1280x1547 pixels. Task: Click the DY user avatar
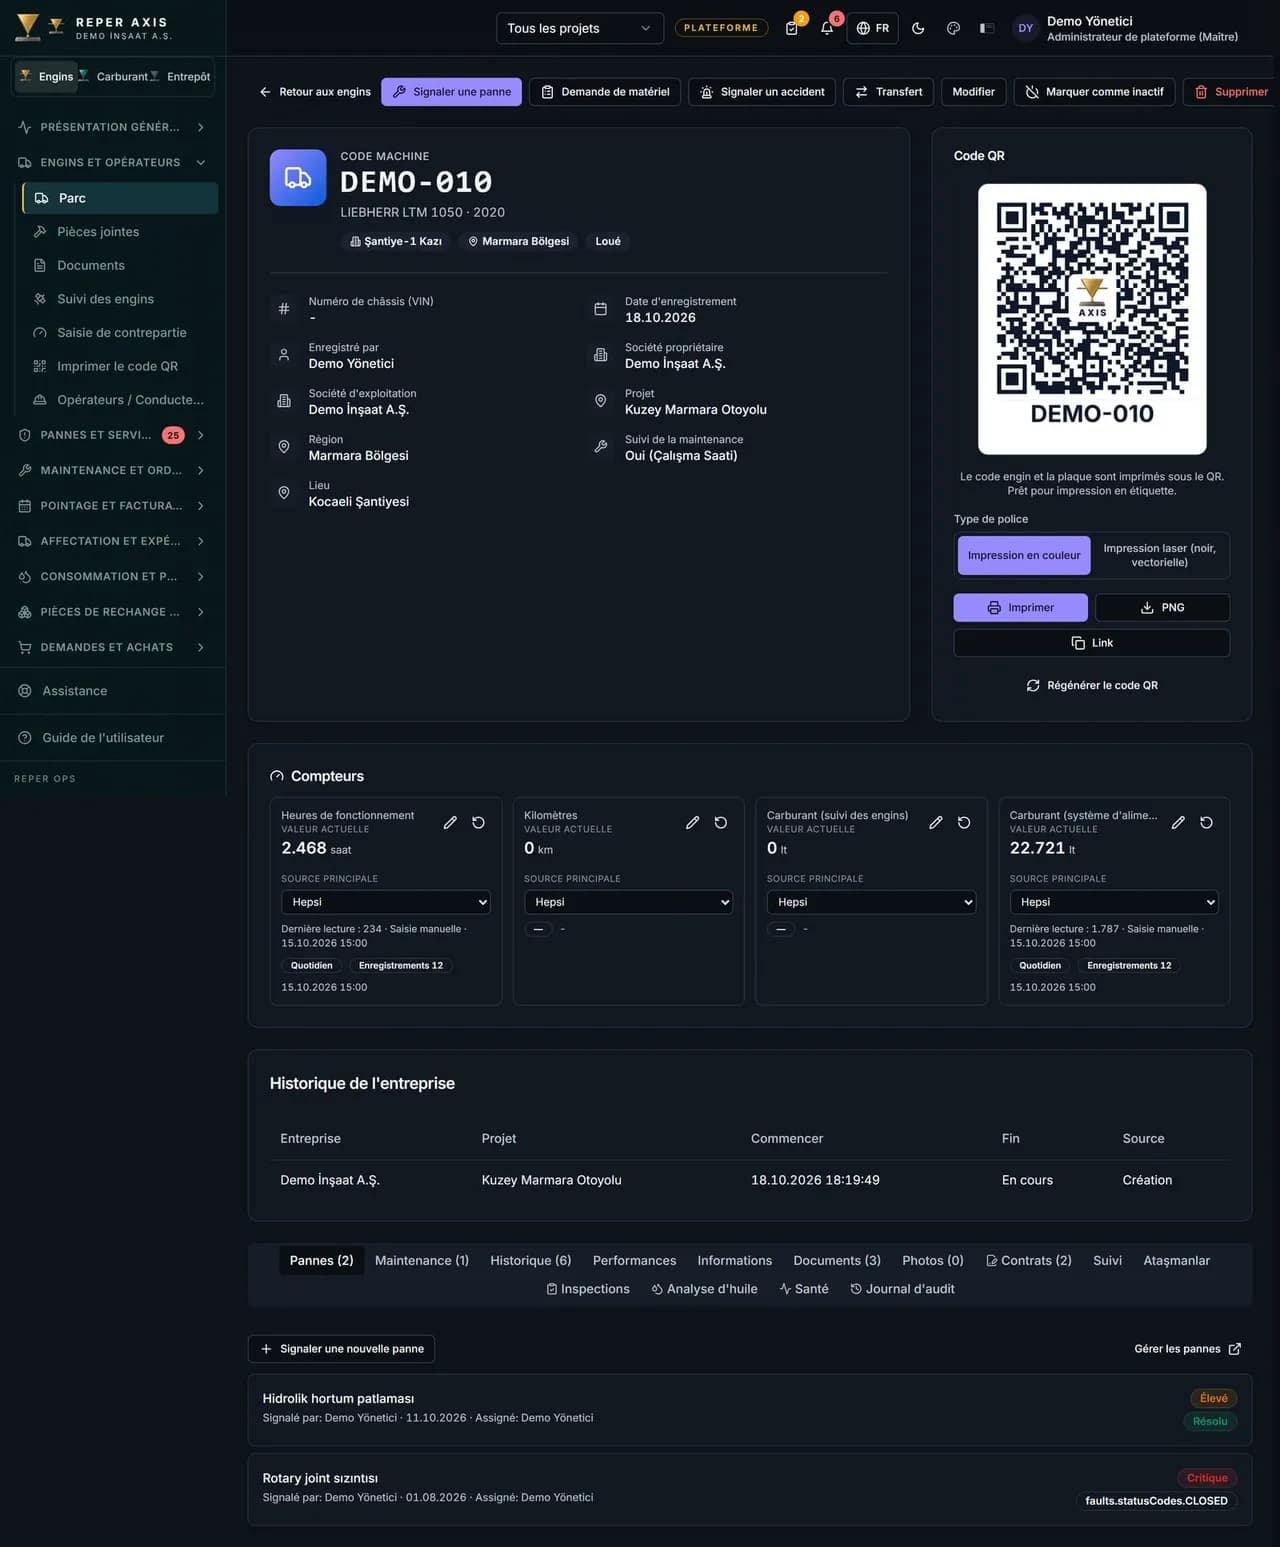pos(1026,28)
